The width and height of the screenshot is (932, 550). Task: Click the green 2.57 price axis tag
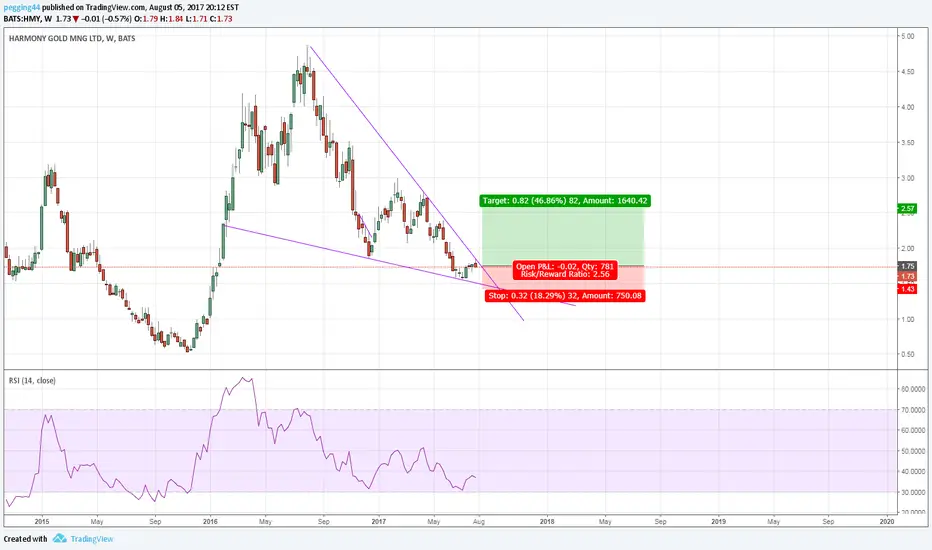908,209
